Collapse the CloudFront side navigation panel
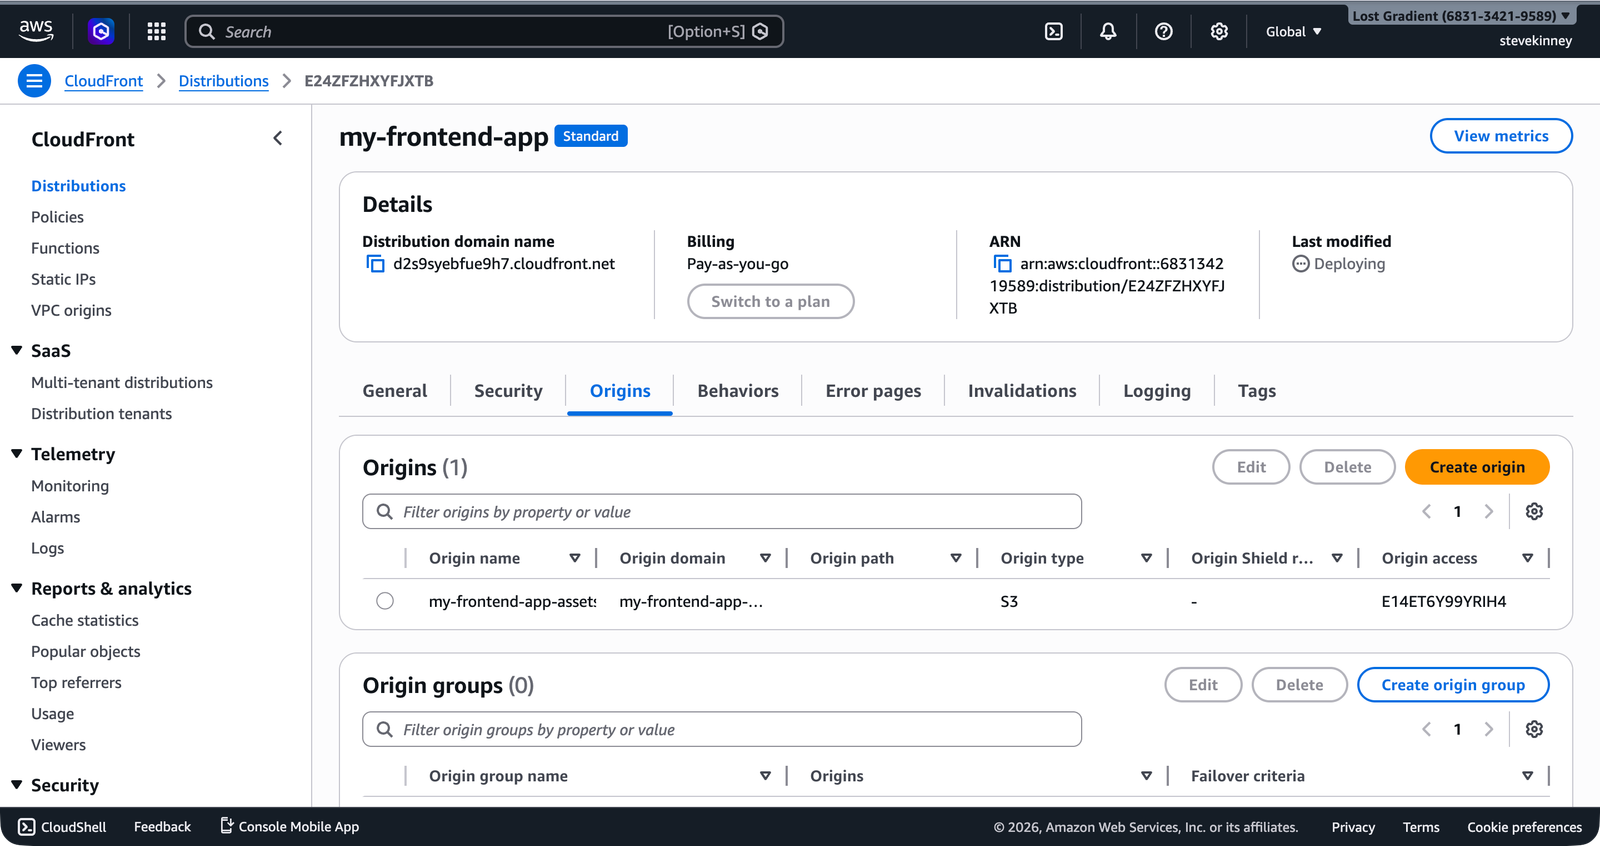The width and height of the screenshot is (1600, 846). pos(278,139)
